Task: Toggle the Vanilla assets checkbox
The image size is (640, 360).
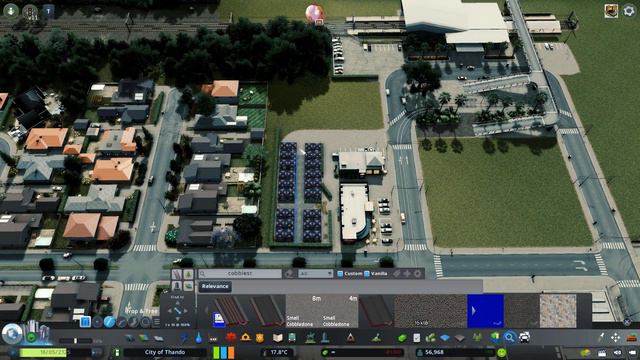Action: tap(367, 273)
